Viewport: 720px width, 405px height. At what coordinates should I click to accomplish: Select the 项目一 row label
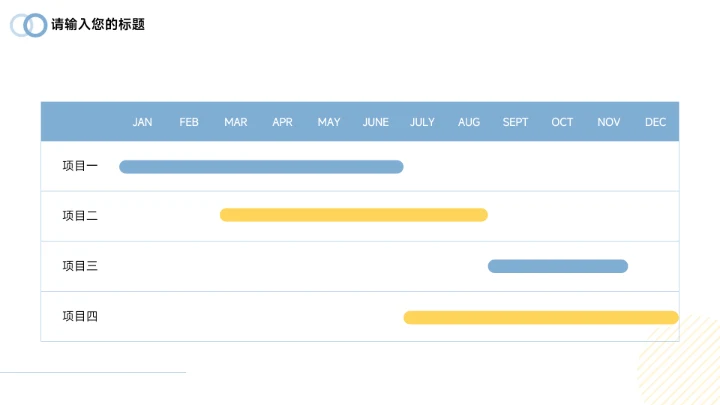(x=80, y=166)
